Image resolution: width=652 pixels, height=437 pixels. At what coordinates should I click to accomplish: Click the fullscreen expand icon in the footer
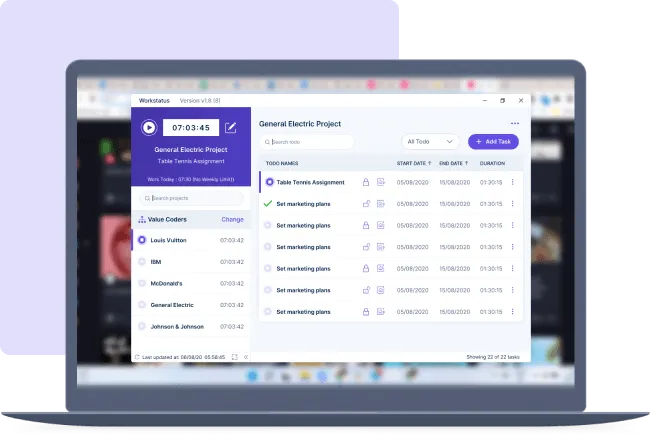point(235,357)
